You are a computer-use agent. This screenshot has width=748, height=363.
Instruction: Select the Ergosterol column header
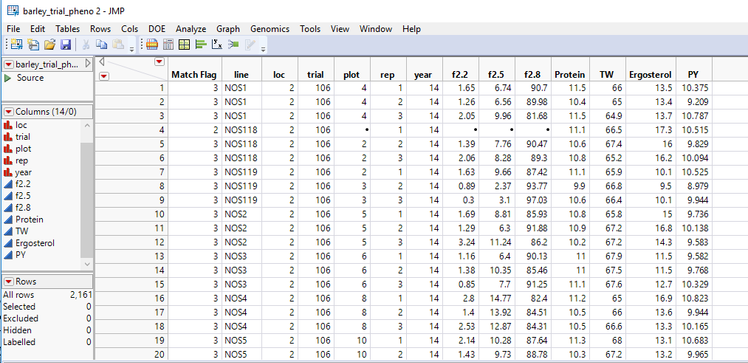[650, 74]
